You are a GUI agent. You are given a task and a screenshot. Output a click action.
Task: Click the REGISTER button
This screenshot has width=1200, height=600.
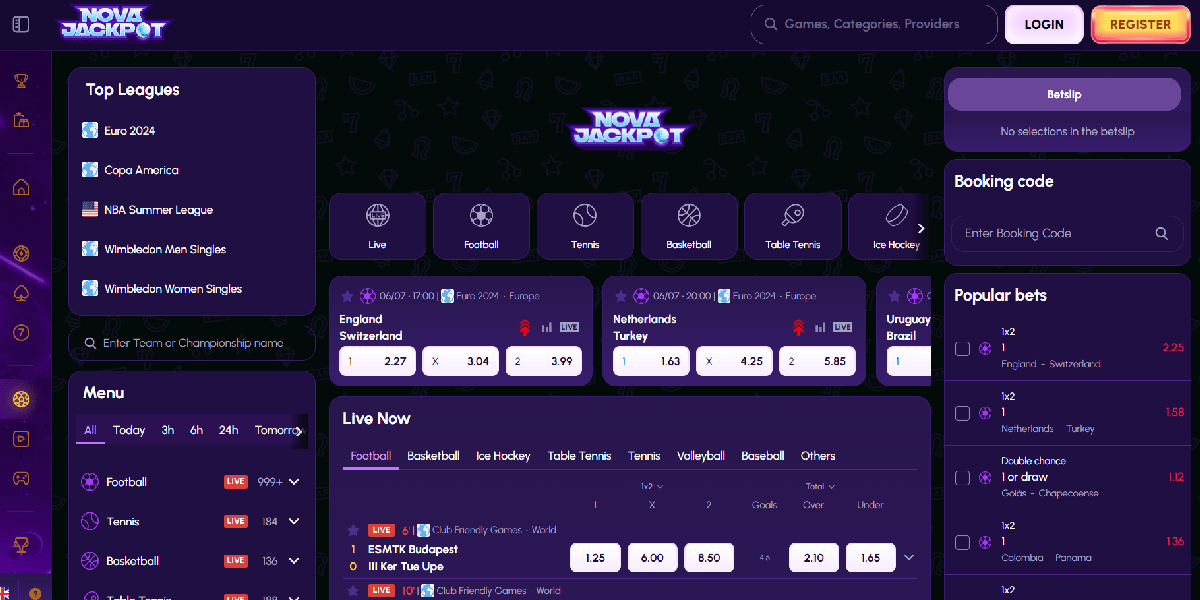[x=1140, y=25]
